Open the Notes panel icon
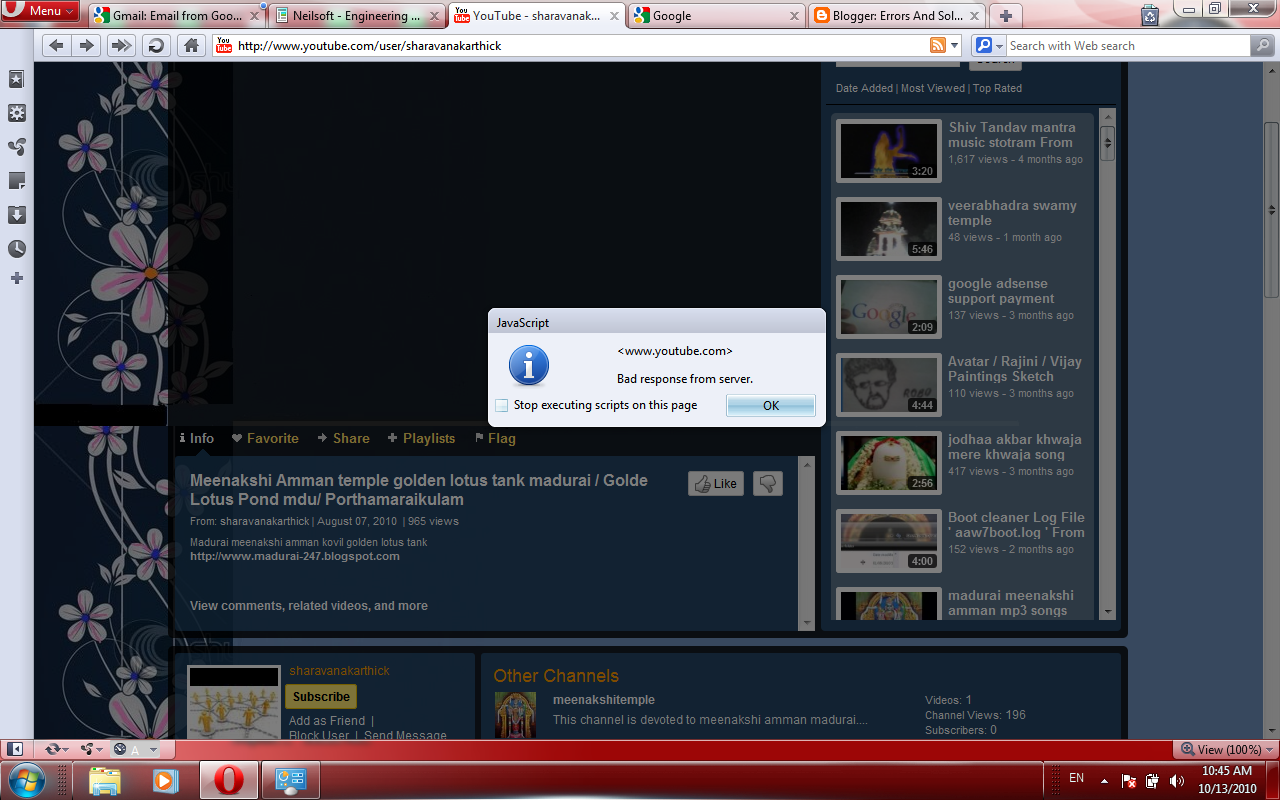1280x800 pixels. [x=17, y=181]
